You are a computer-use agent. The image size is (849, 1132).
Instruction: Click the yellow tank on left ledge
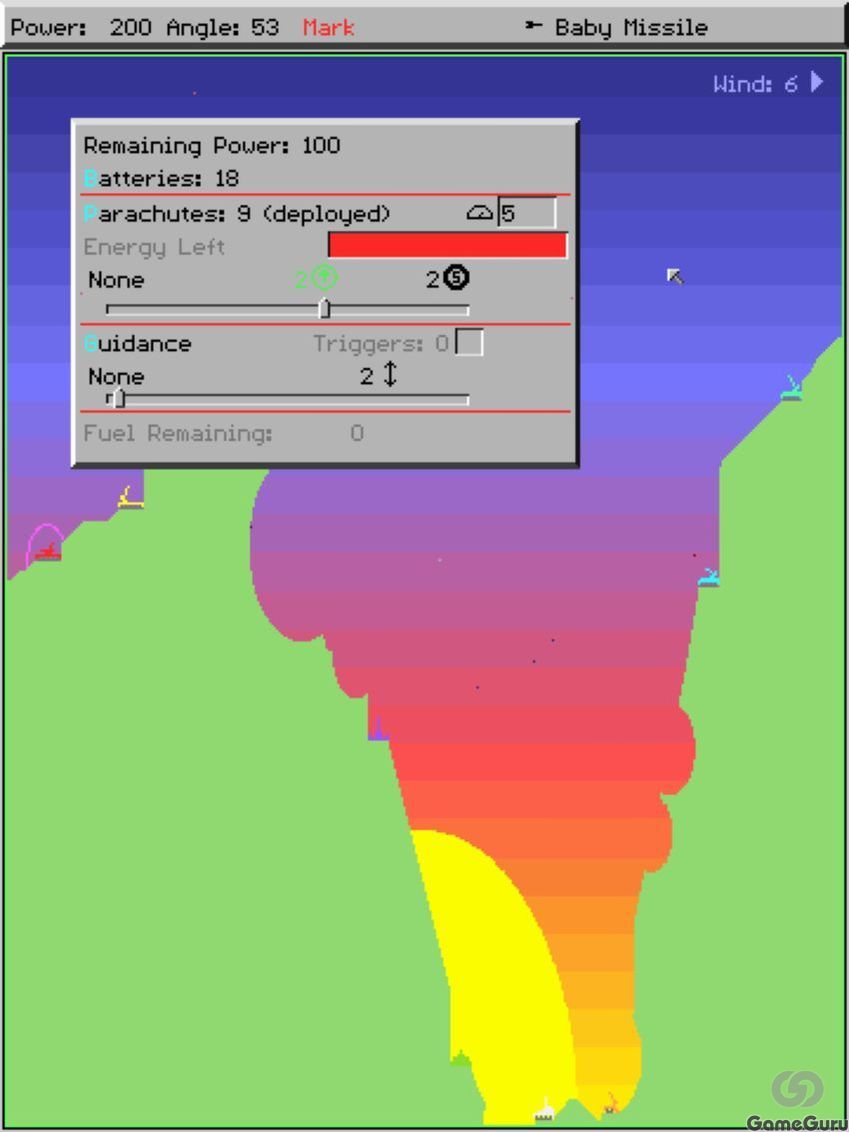tap(130, 498)
